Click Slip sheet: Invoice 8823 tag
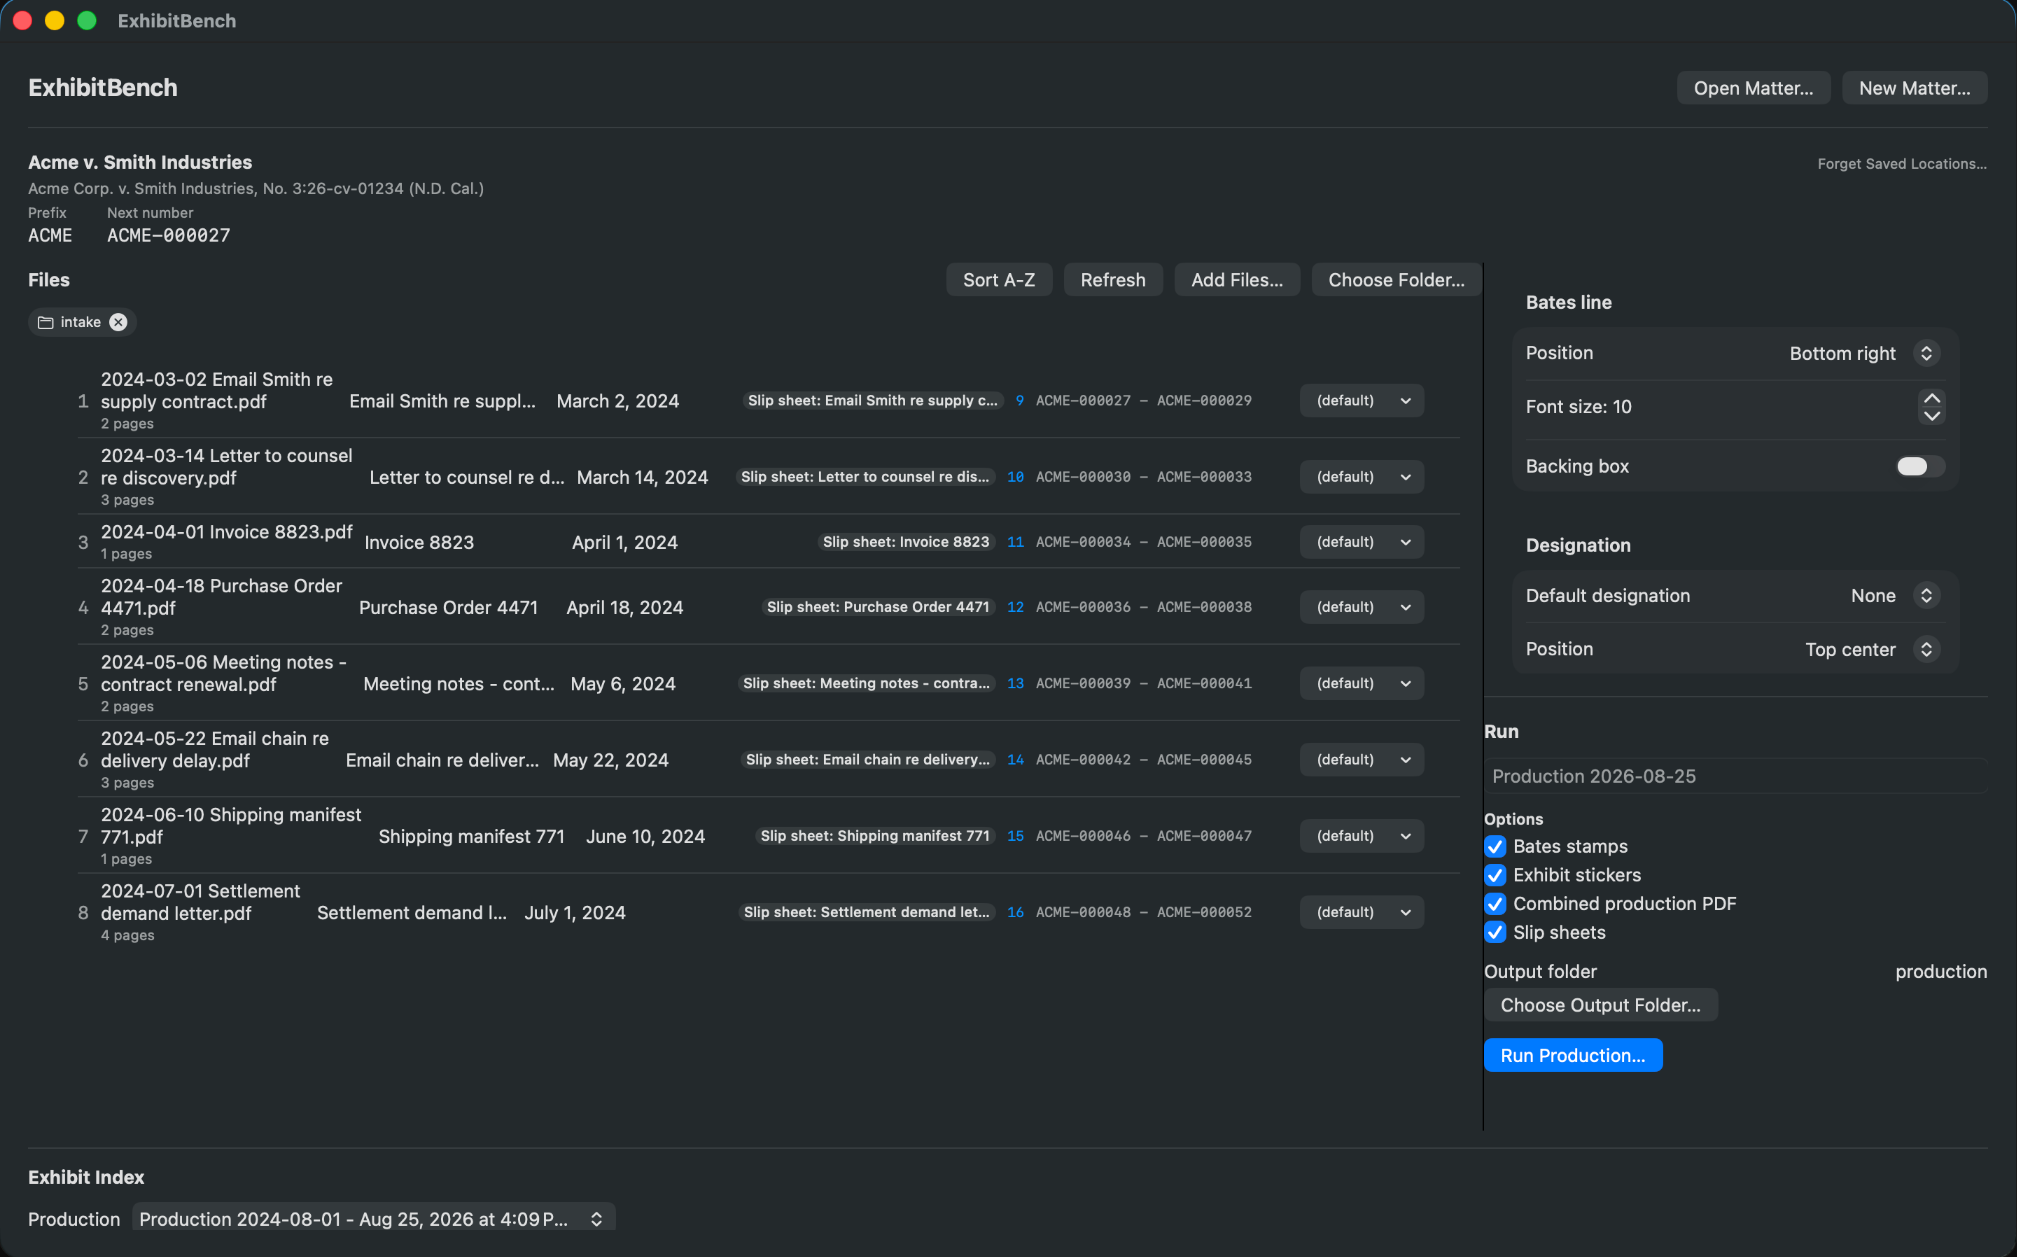The width and height of the screenshot is (2017, 1257). [x=906, y=542]
